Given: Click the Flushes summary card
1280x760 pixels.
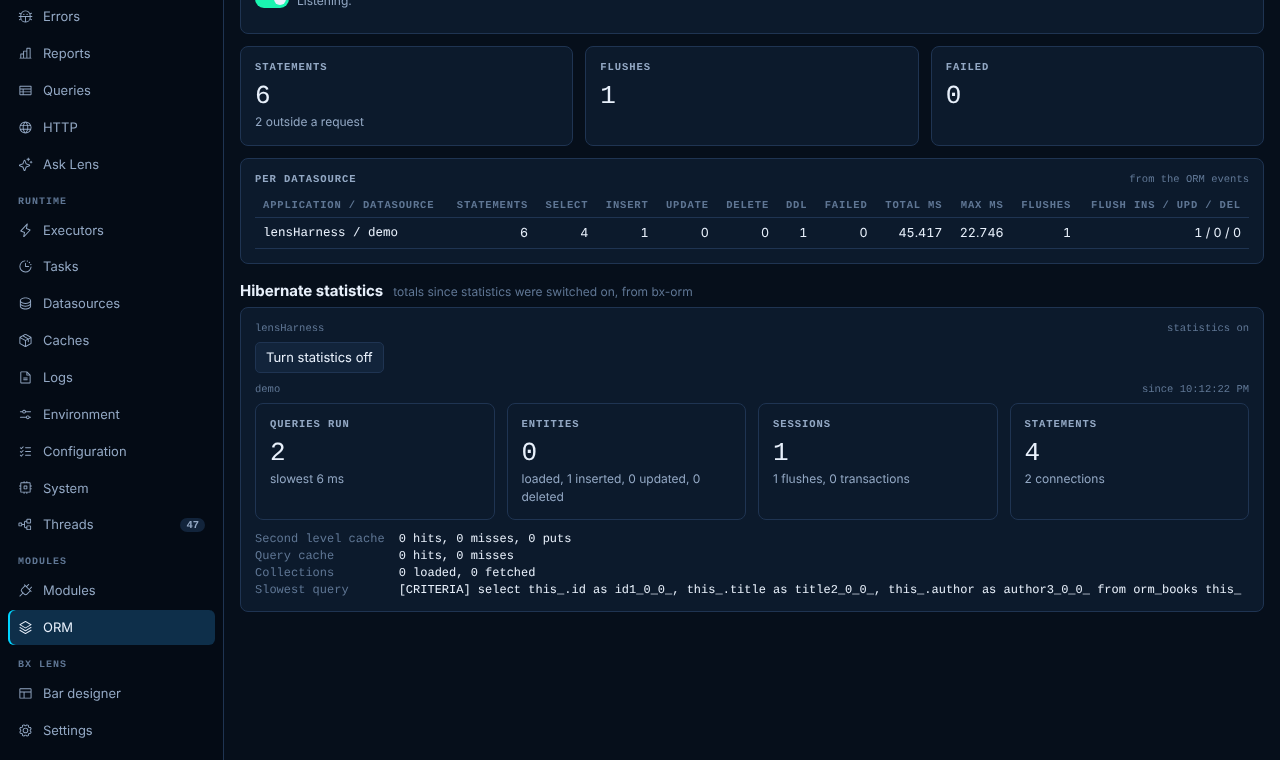Looking at the screenshot, I should tap(752, 96).
